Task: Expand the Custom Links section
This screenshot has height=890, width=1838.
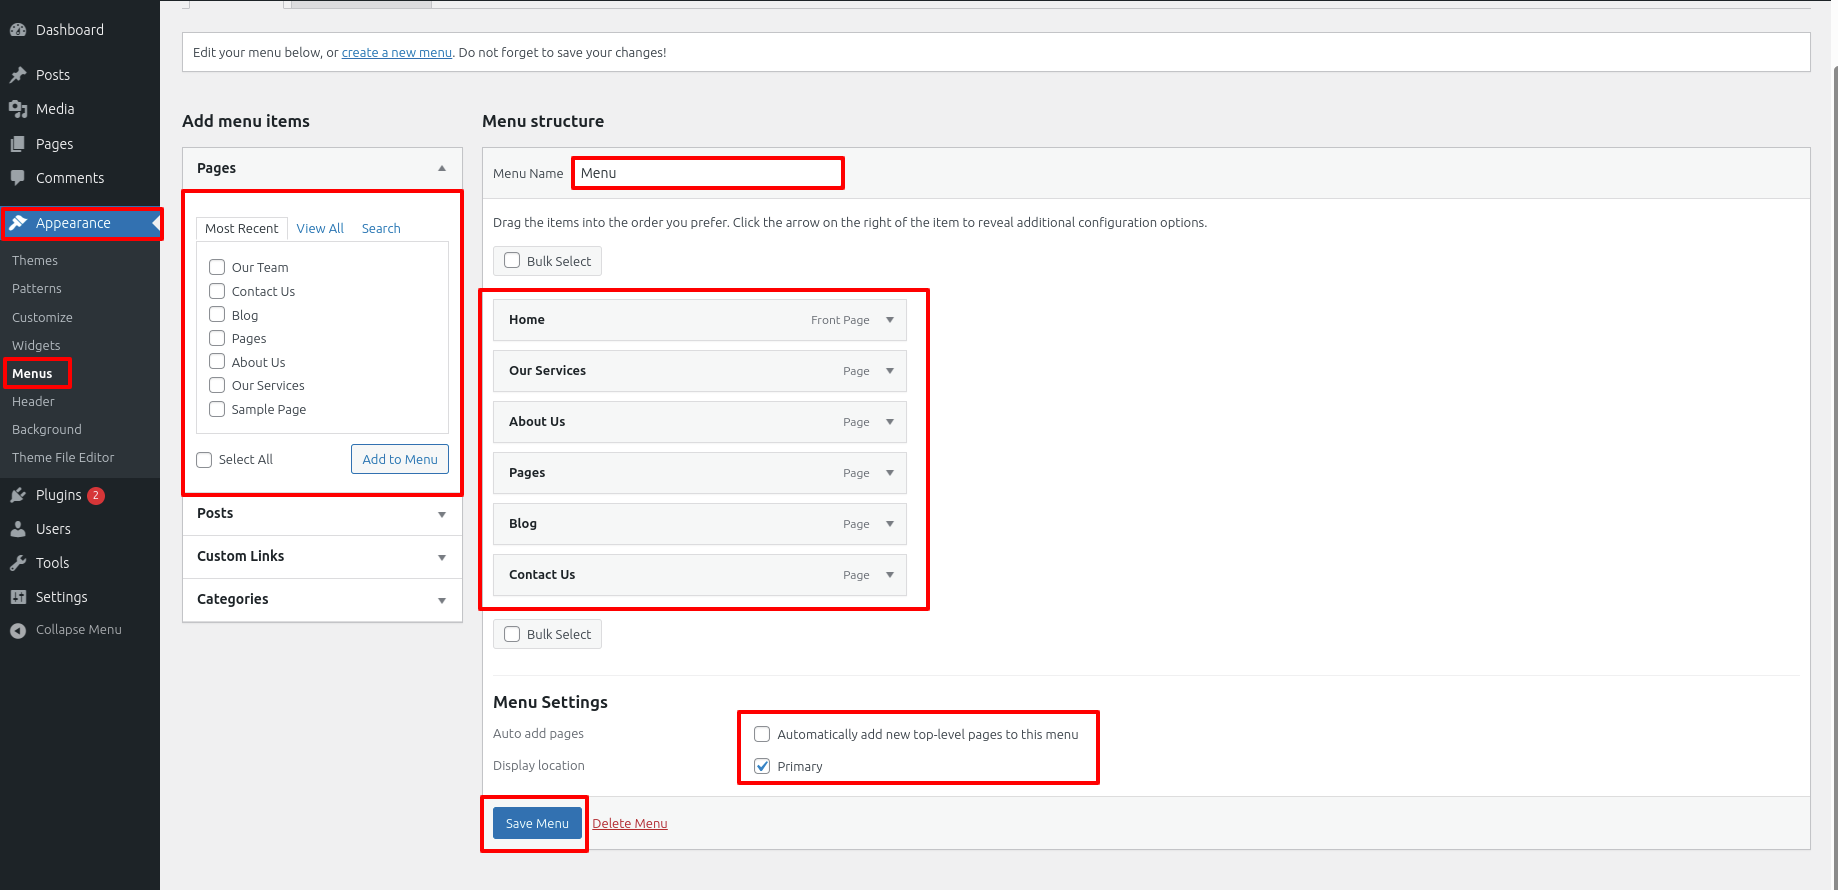Action: point(441,557)
